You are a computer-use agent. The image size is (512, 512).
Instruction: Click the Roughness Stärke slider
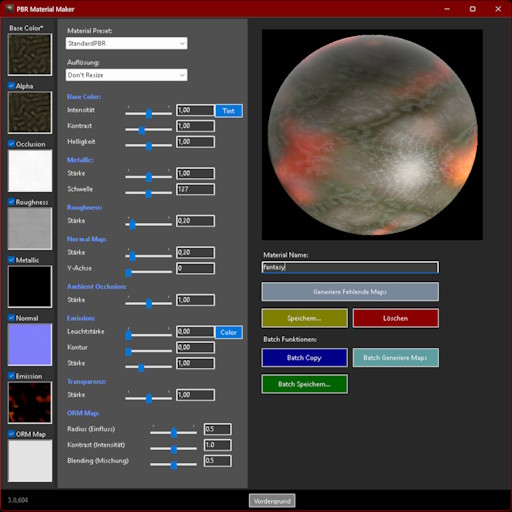[149, 223]
